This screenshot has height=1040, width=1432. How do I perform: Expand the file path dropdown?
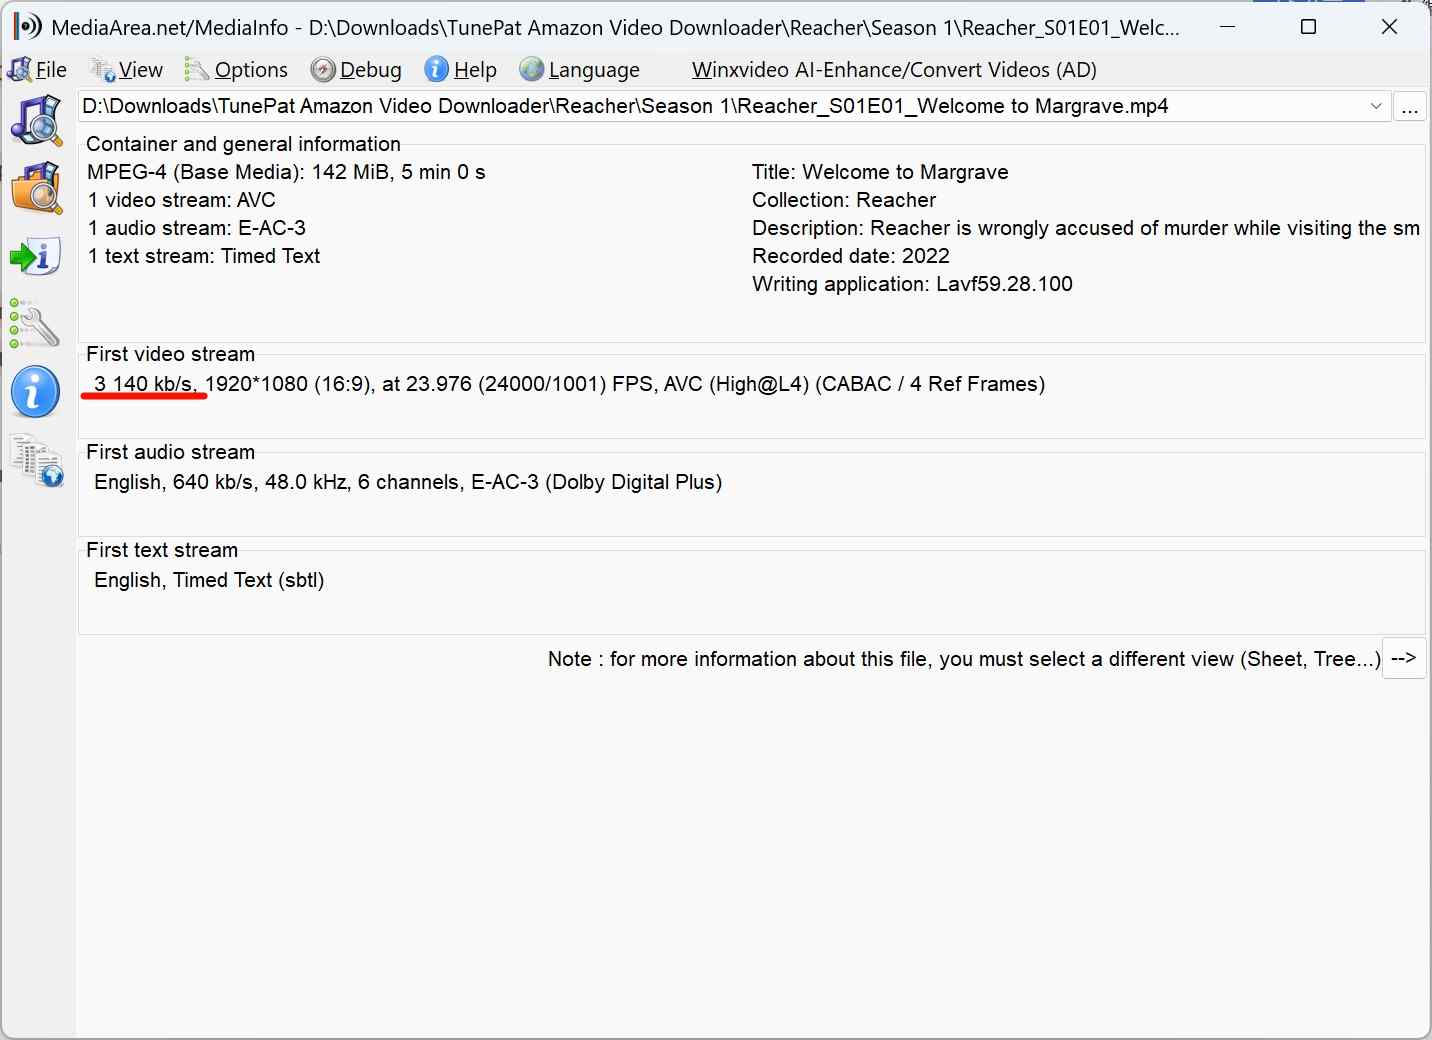1376,106
